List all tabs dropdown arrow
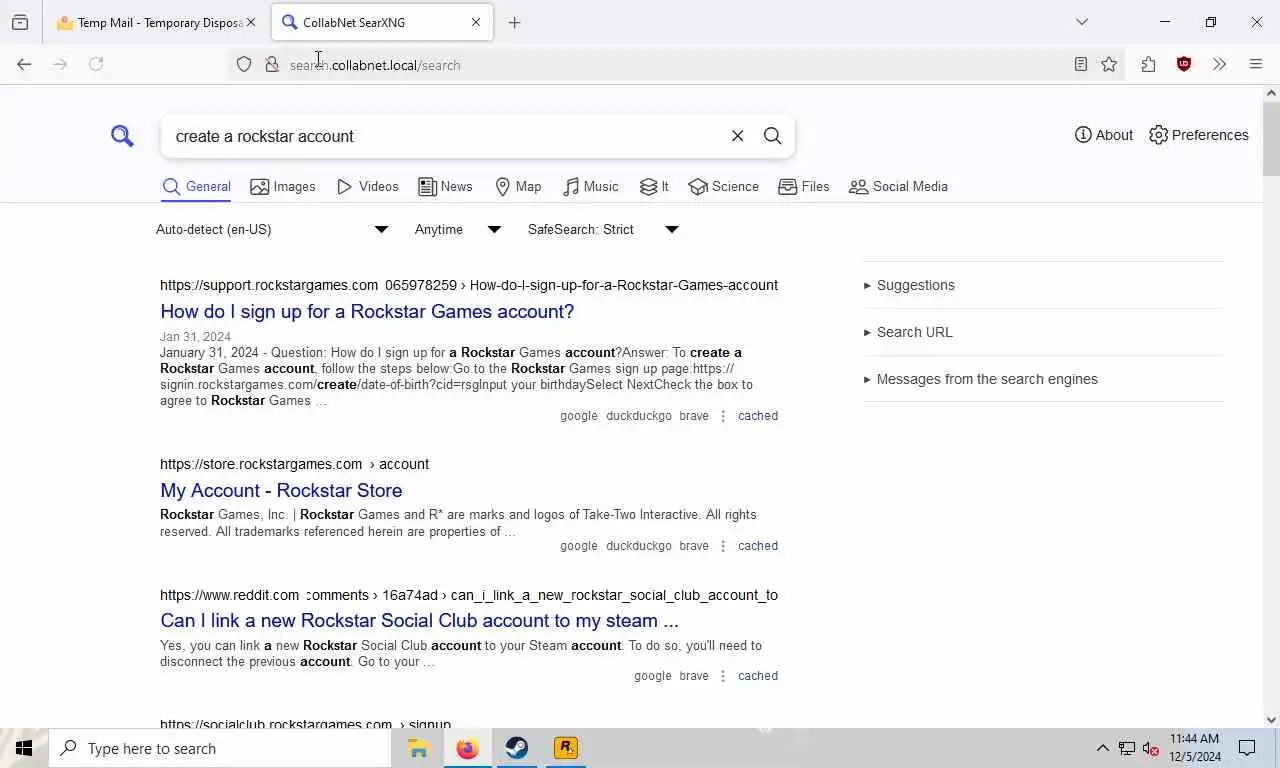1280x768 pixels. pyautogui.click(x=1082, y=22)
